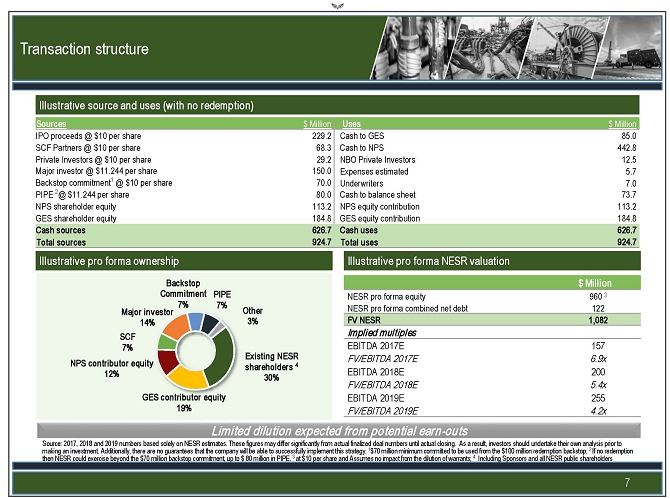Screen dimensions: 670x498
Task: Click the 'Illustrative pro forma NESR valuation' header
Action: (492, 261)
